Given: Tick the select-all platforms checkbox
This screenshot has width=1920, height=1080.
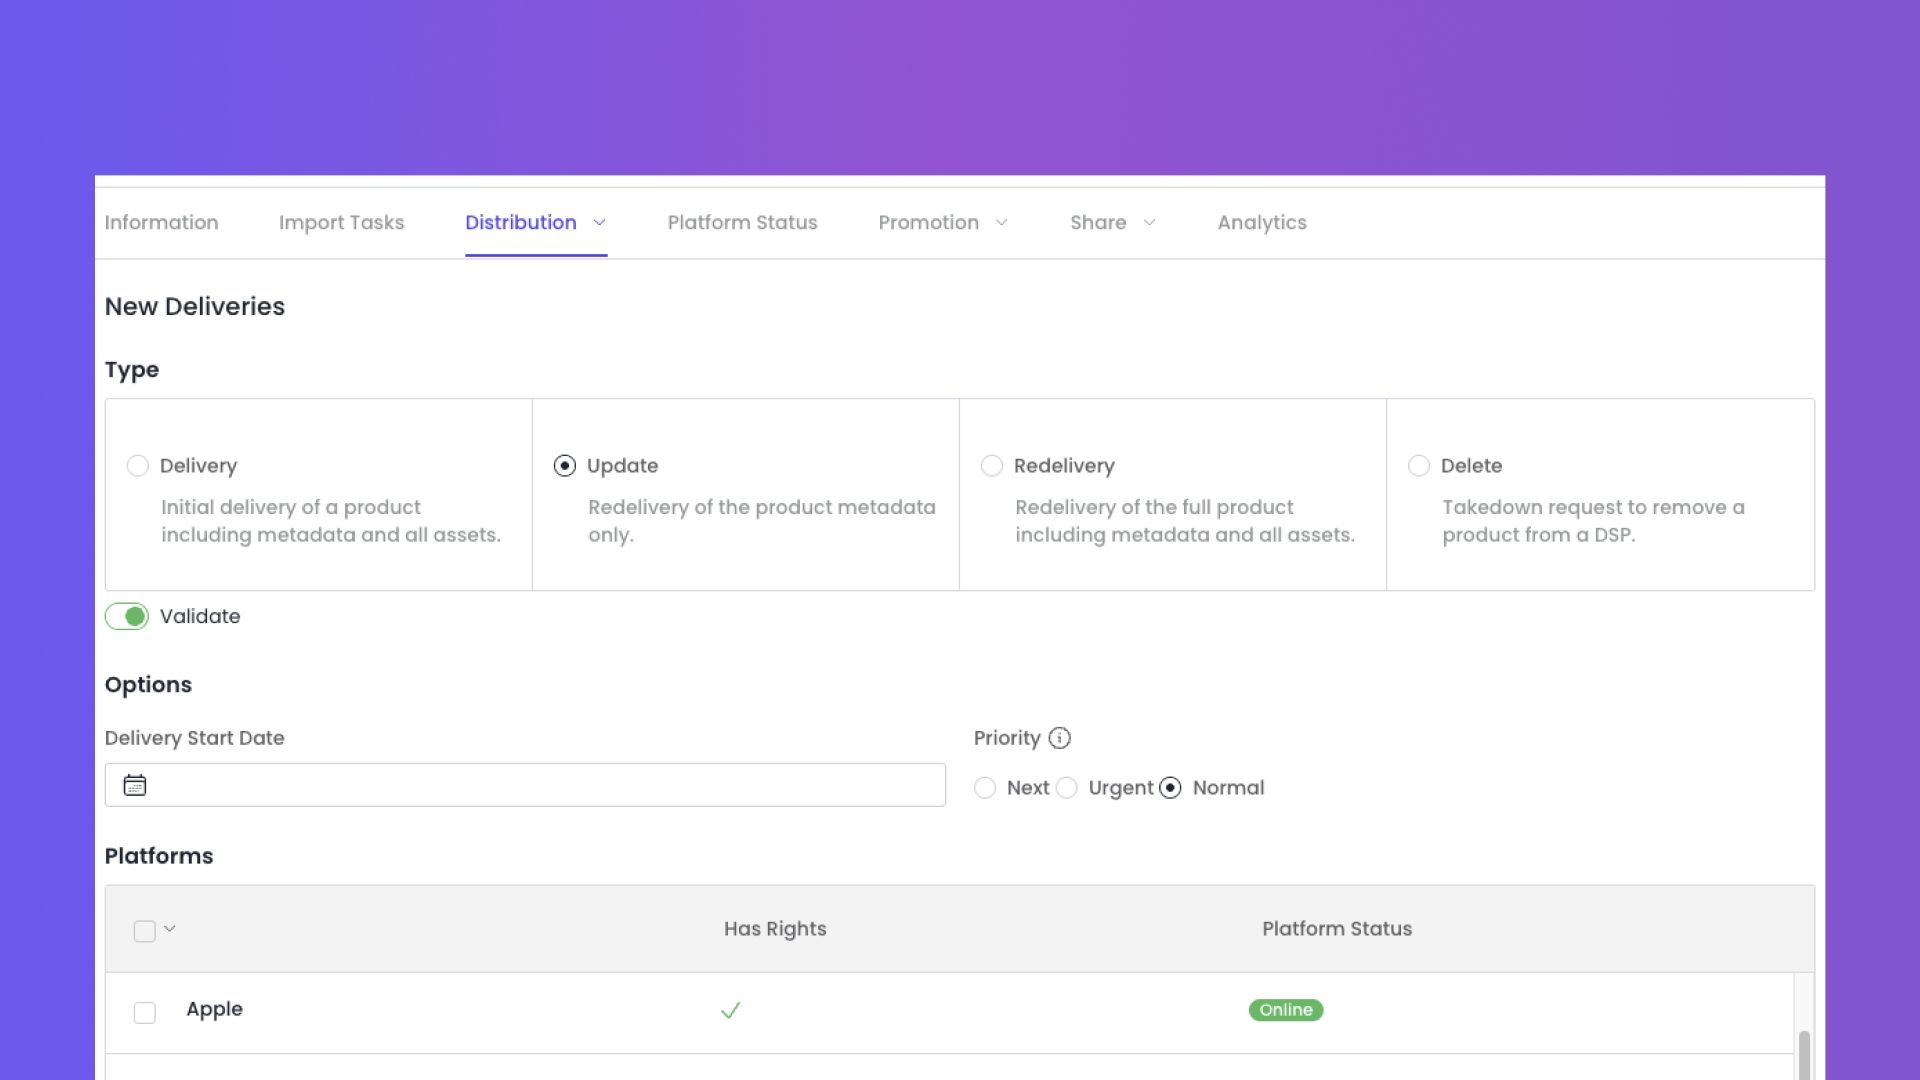Looking at the screenshot, I should (x=145, y=931).
